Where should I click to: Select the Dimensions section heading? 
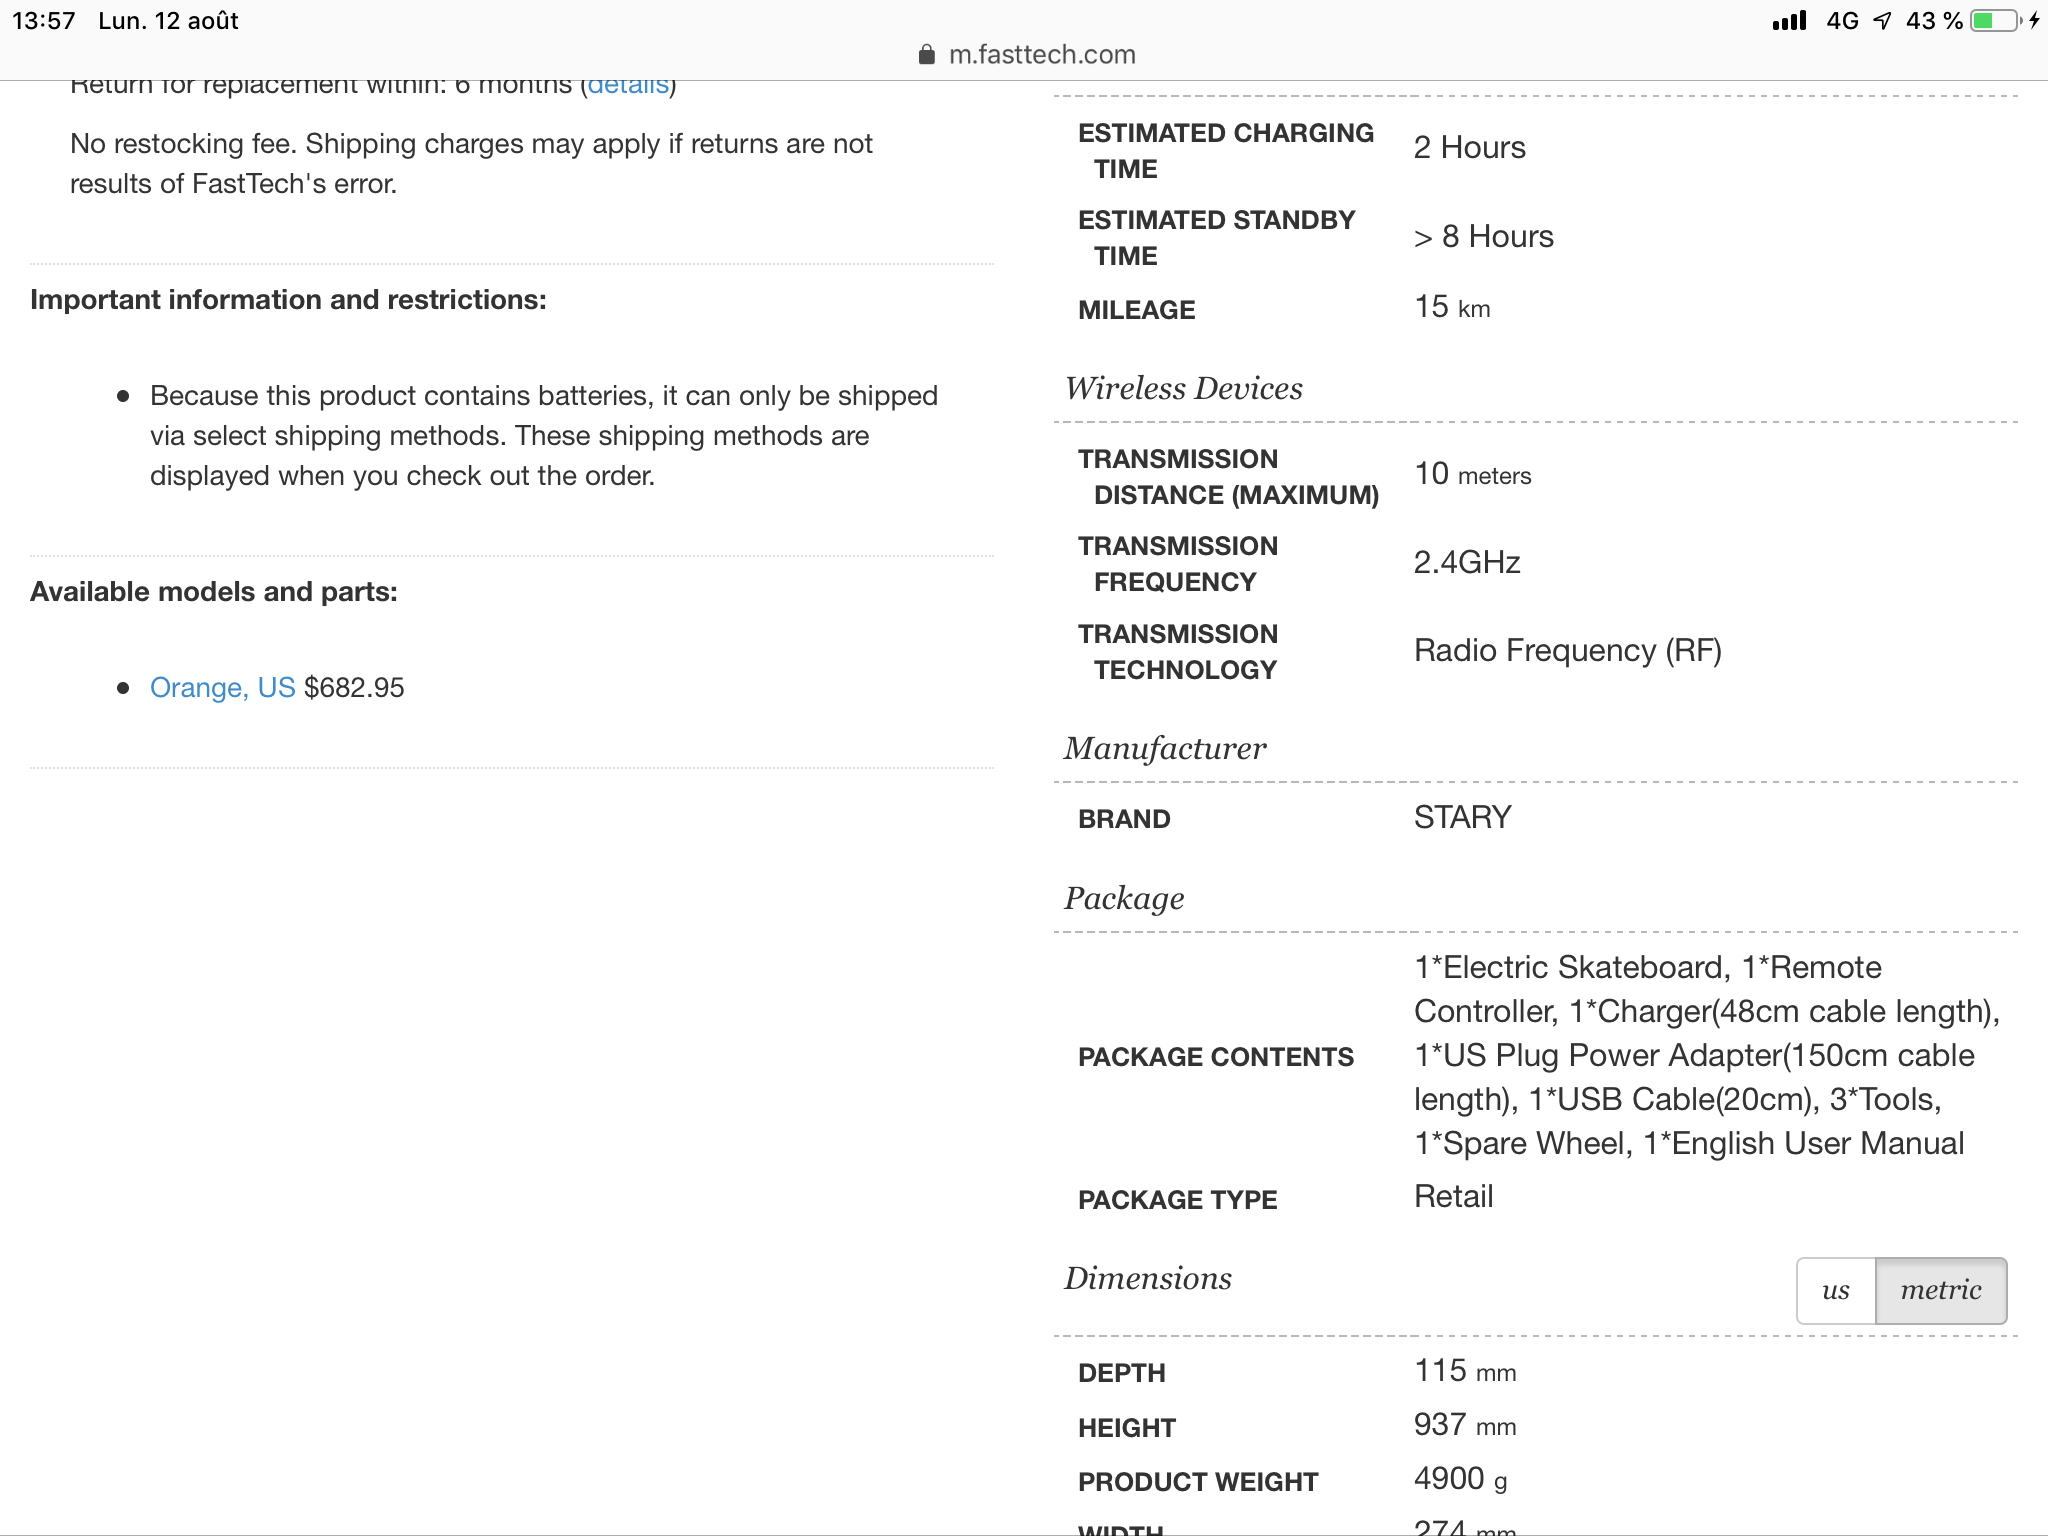pos(1148,1278)
